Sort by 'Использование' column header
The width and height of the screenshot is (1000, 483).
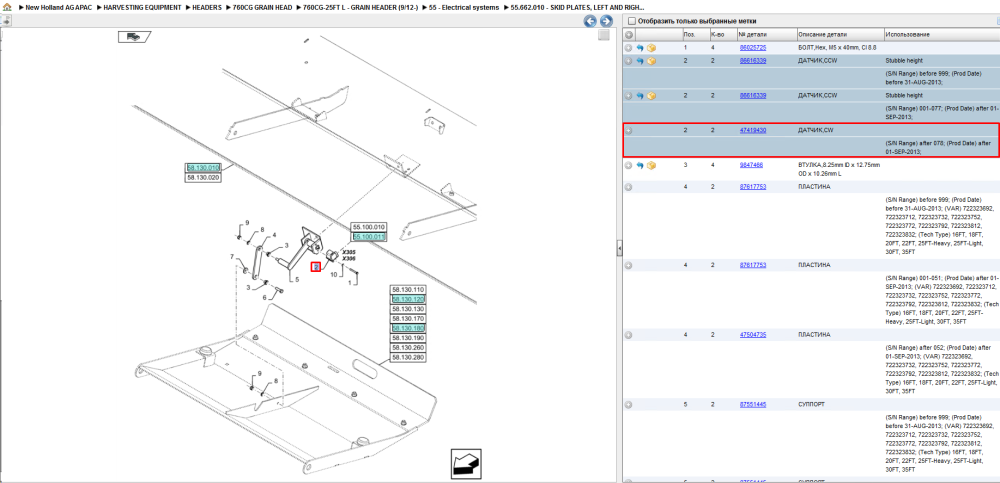(941, 34)
